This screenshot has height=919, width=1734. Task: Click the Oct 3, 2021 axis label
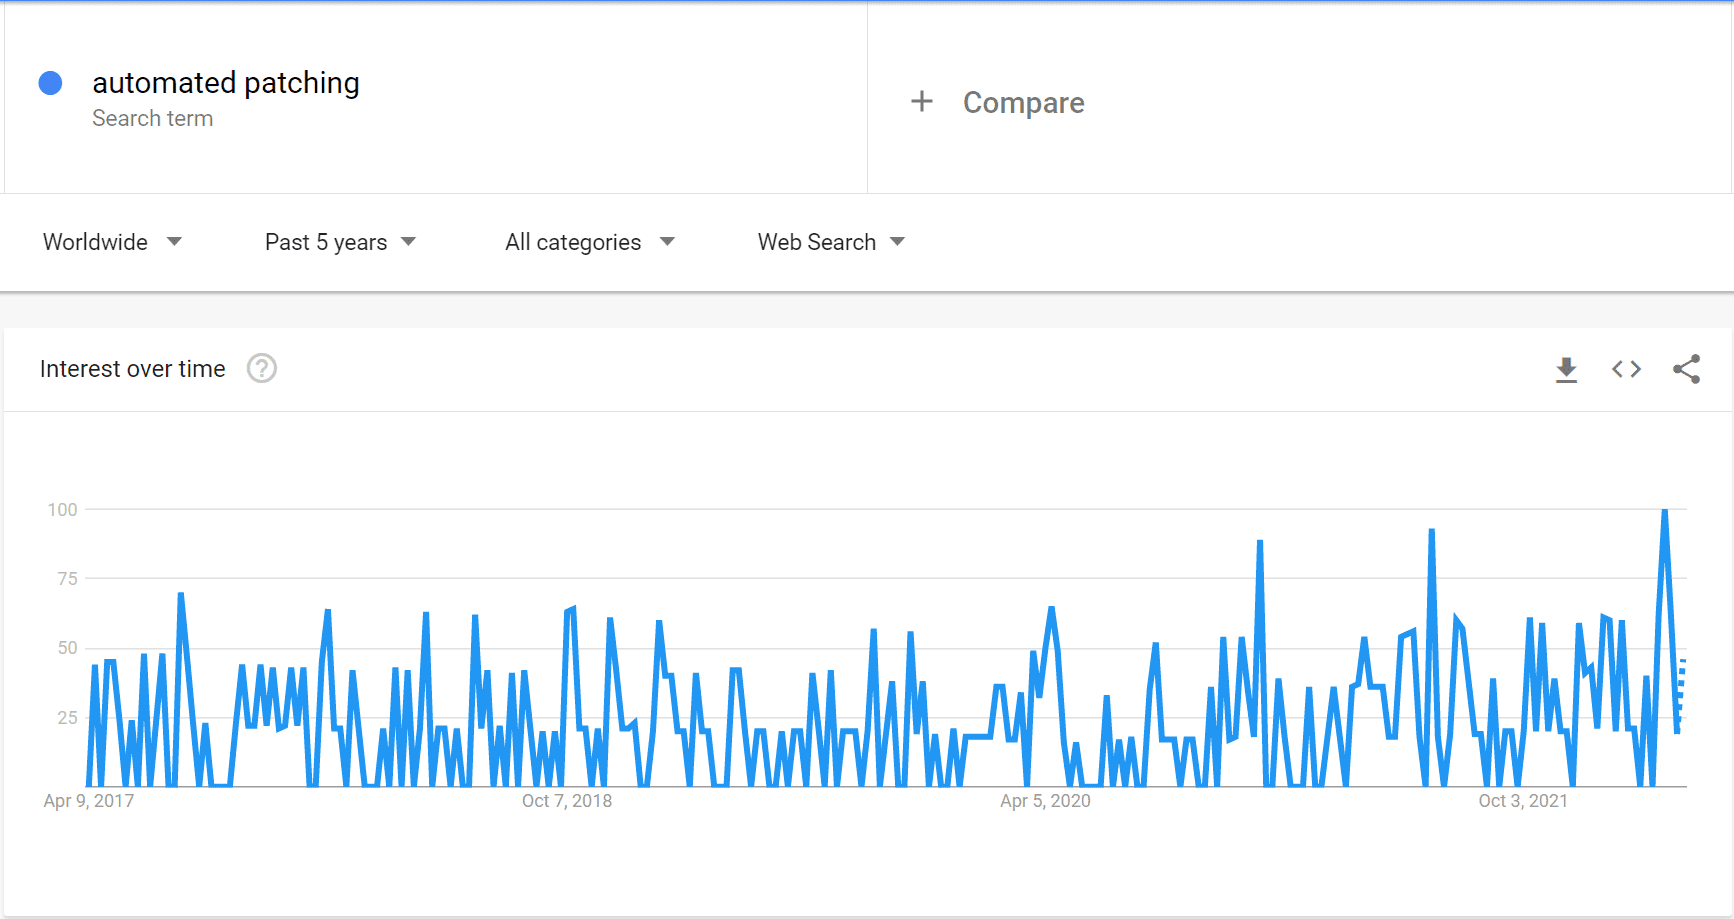[1523, 801]
